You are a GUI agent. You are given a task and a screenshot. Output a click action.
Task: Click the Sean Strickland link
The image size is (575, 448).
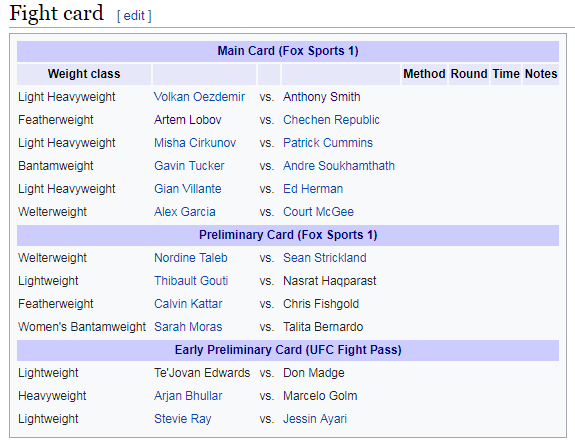coord(325,258)
